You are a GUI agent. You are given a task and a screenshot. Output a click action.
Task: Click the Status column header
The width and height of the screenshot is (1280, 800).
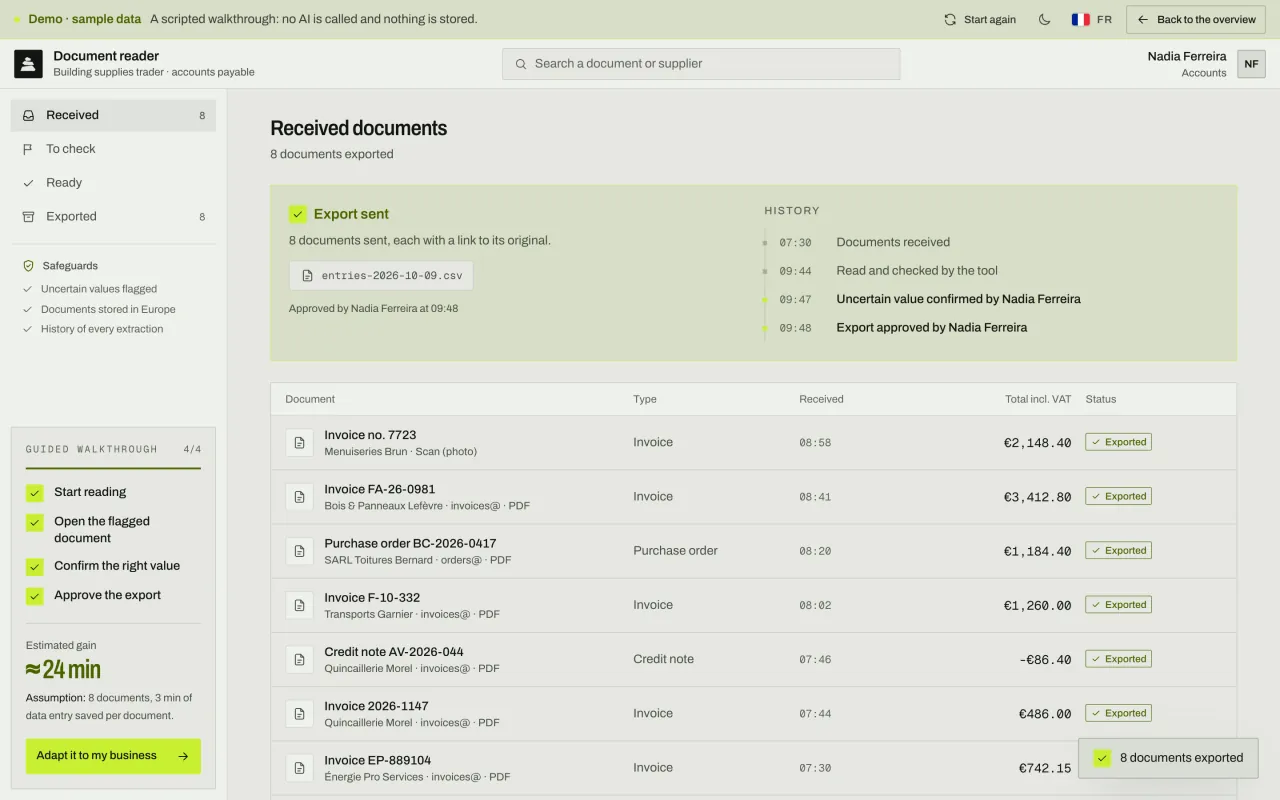click(1100, 399)
